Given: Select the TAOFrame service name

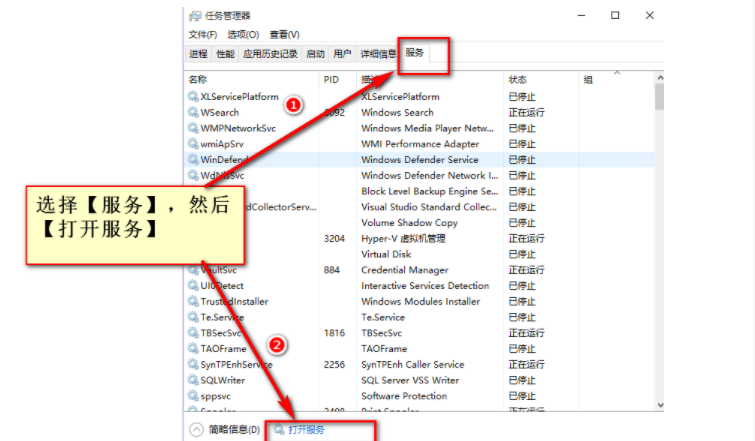Looking at the screenshot, I should click(x=223, y=349).
